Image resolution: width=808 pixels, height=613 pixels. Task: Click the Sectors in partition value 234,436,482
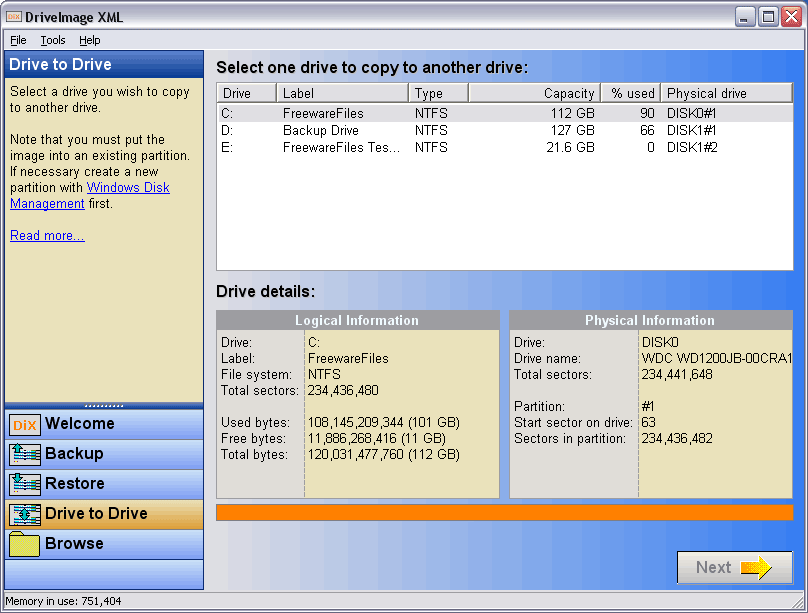tap(677, 438)
